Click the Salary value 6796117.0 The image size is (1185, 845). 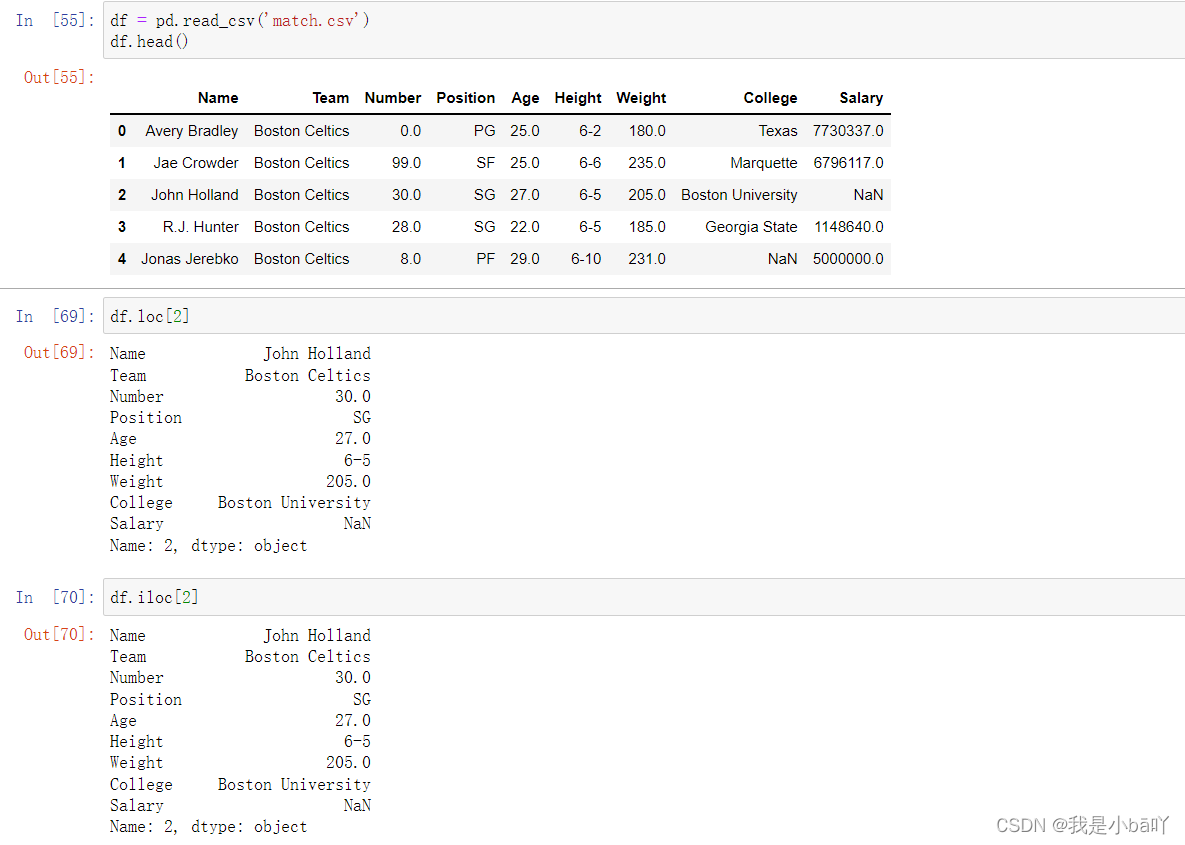(x=849, y=162)
